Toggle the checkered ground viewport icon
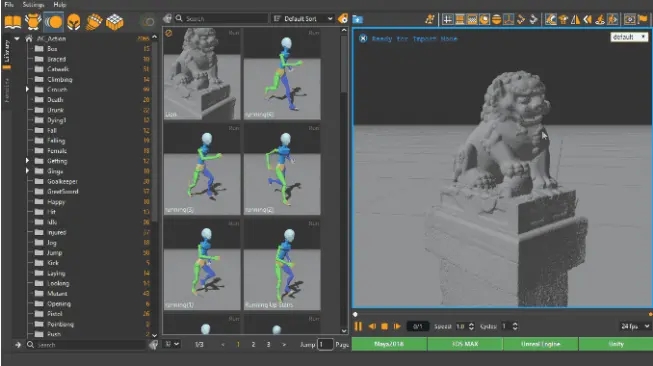The height and width of the screenshot is (366, 653). tap(472, 19)
